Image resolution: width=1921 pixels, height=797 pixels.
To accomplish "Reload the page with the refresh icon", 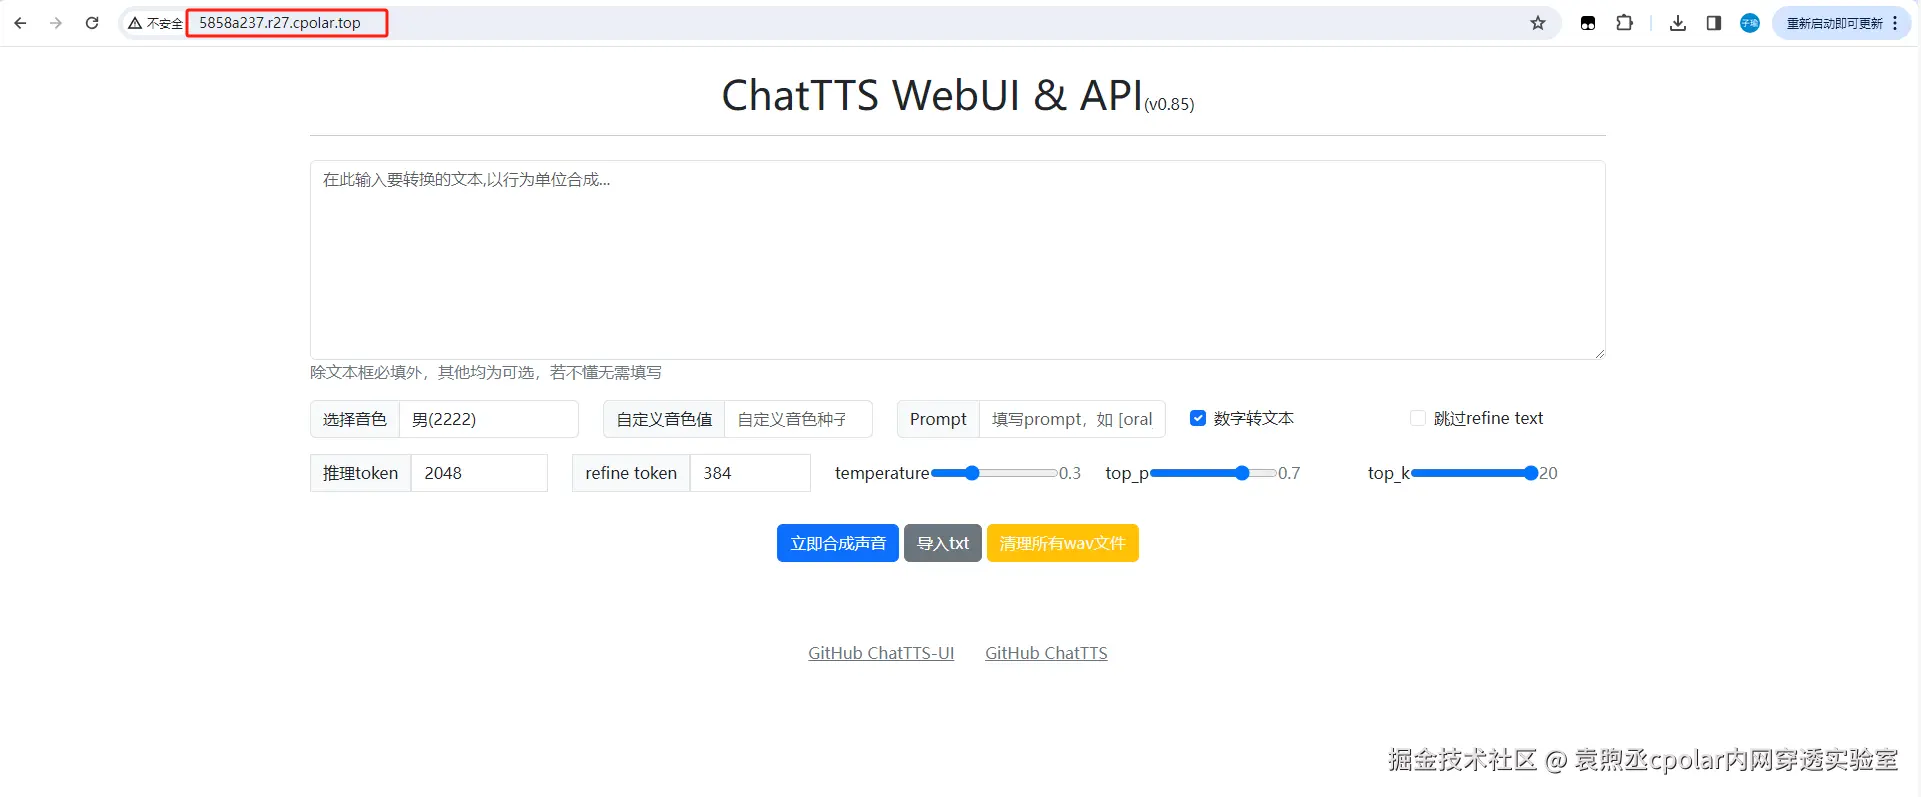I will click(92, 23).
